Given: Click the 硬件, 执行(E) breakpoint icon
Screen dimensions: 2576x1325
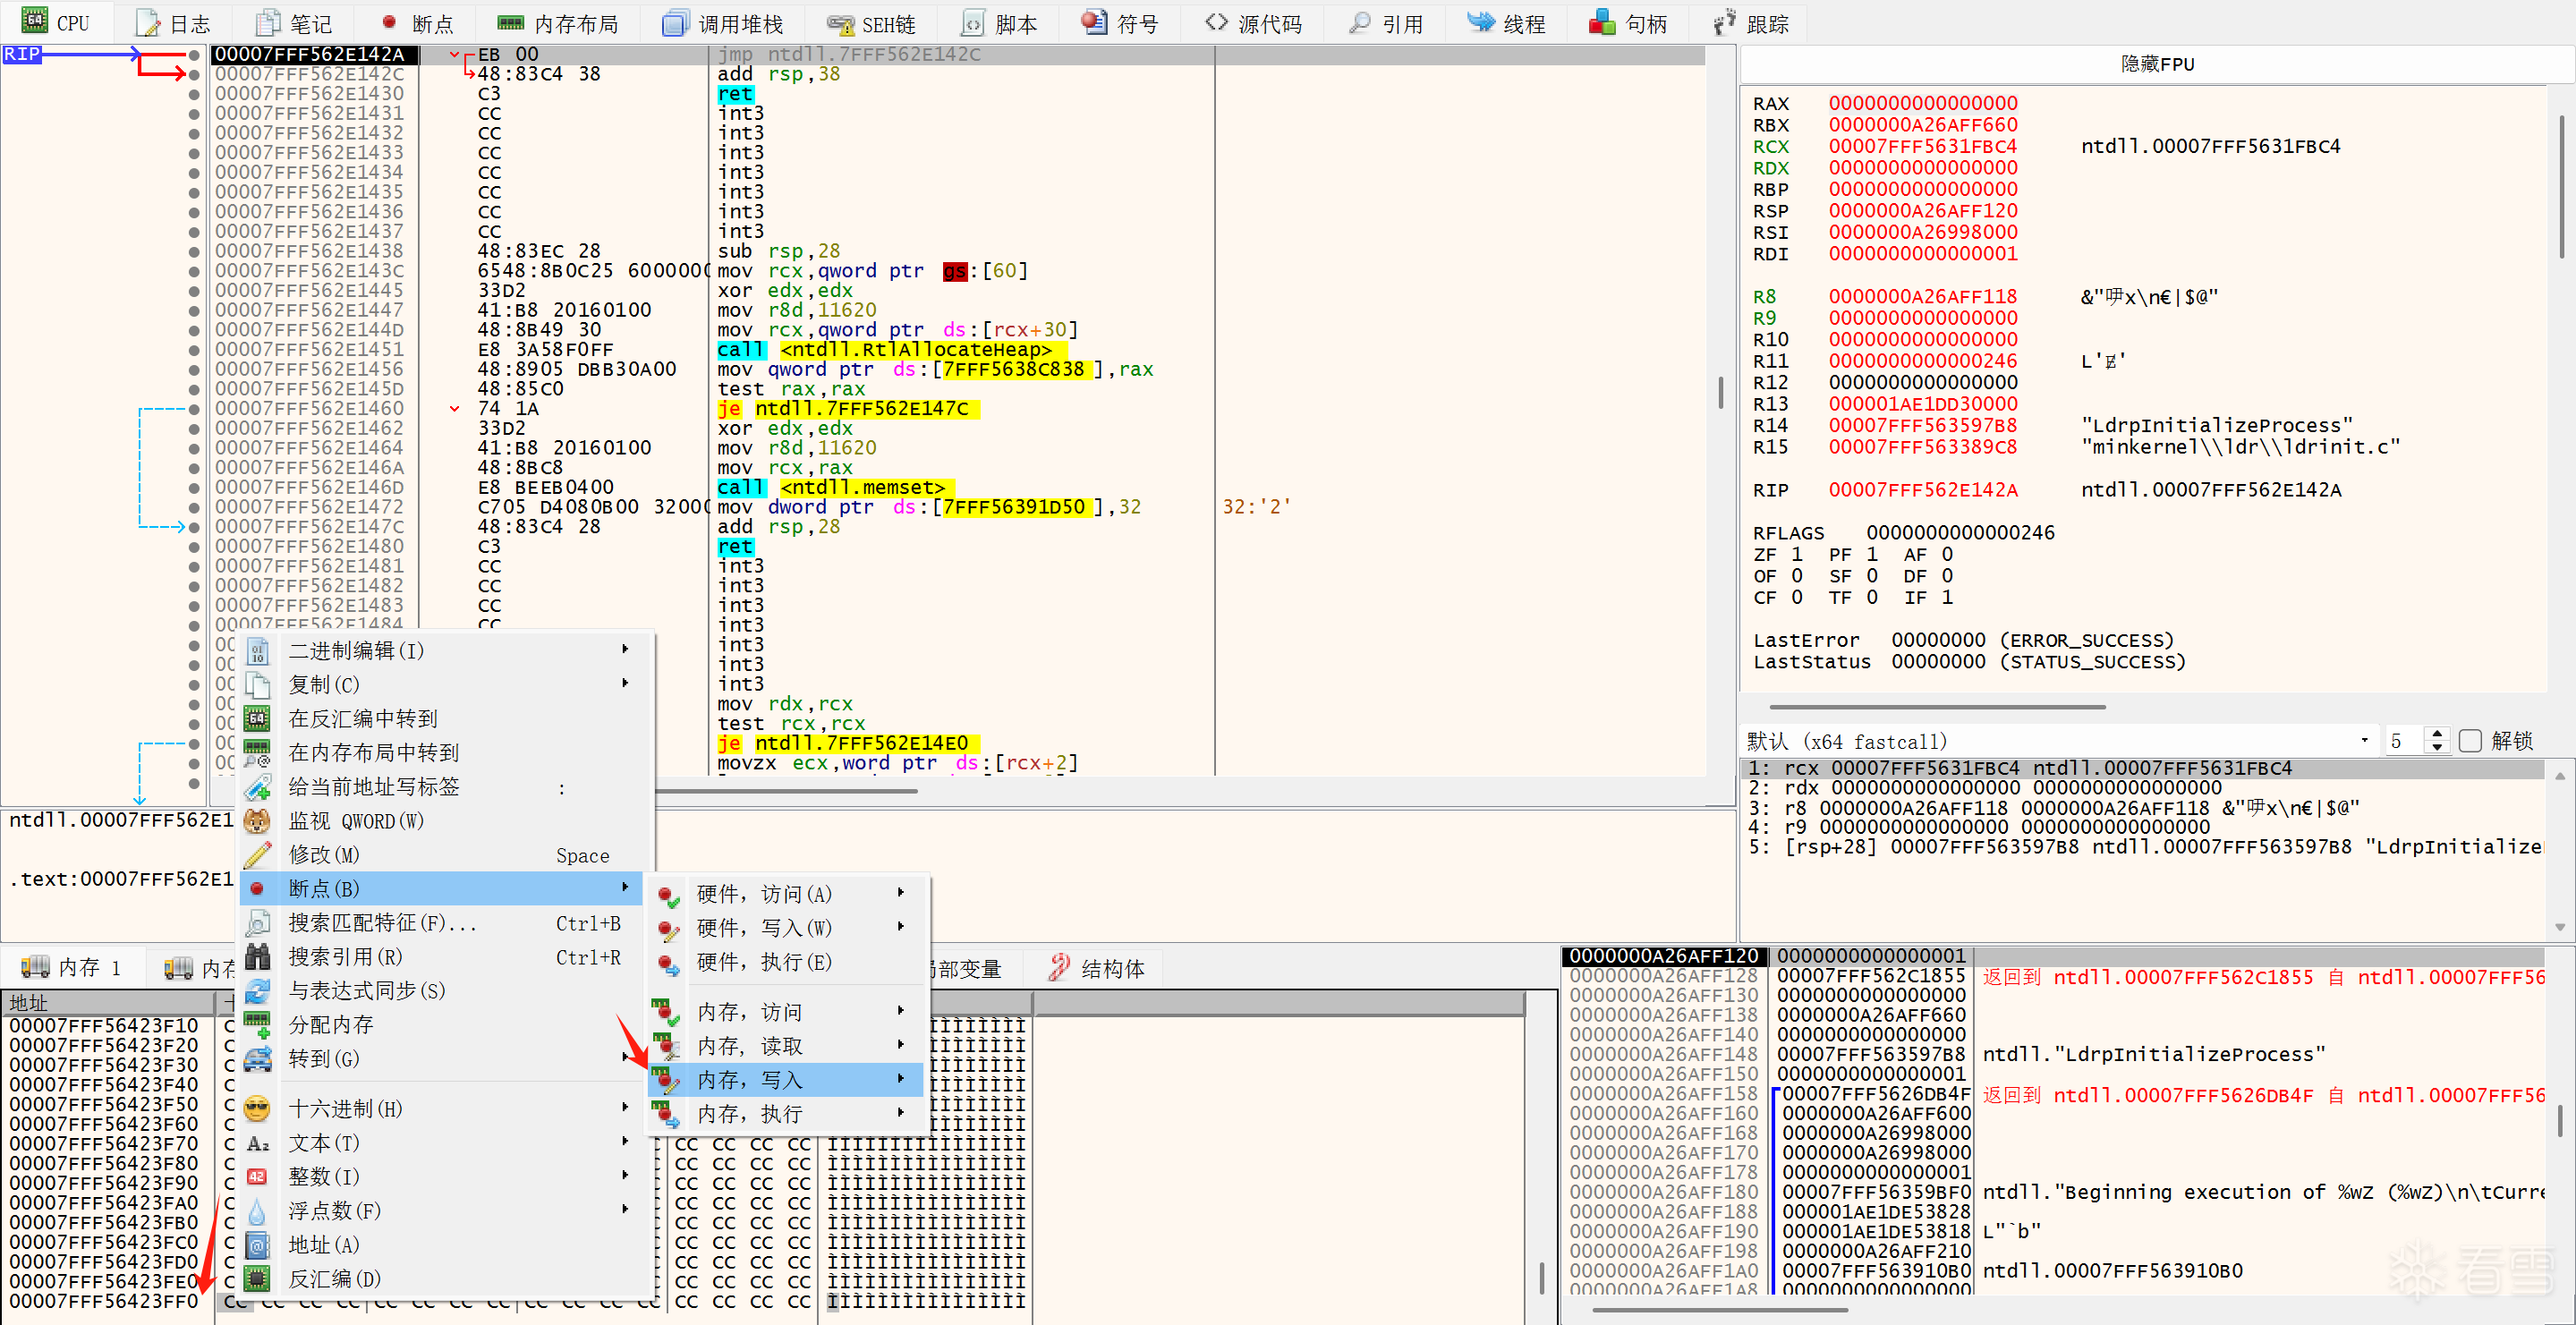Looking at the screenshot, I should [x=667, y=963].
